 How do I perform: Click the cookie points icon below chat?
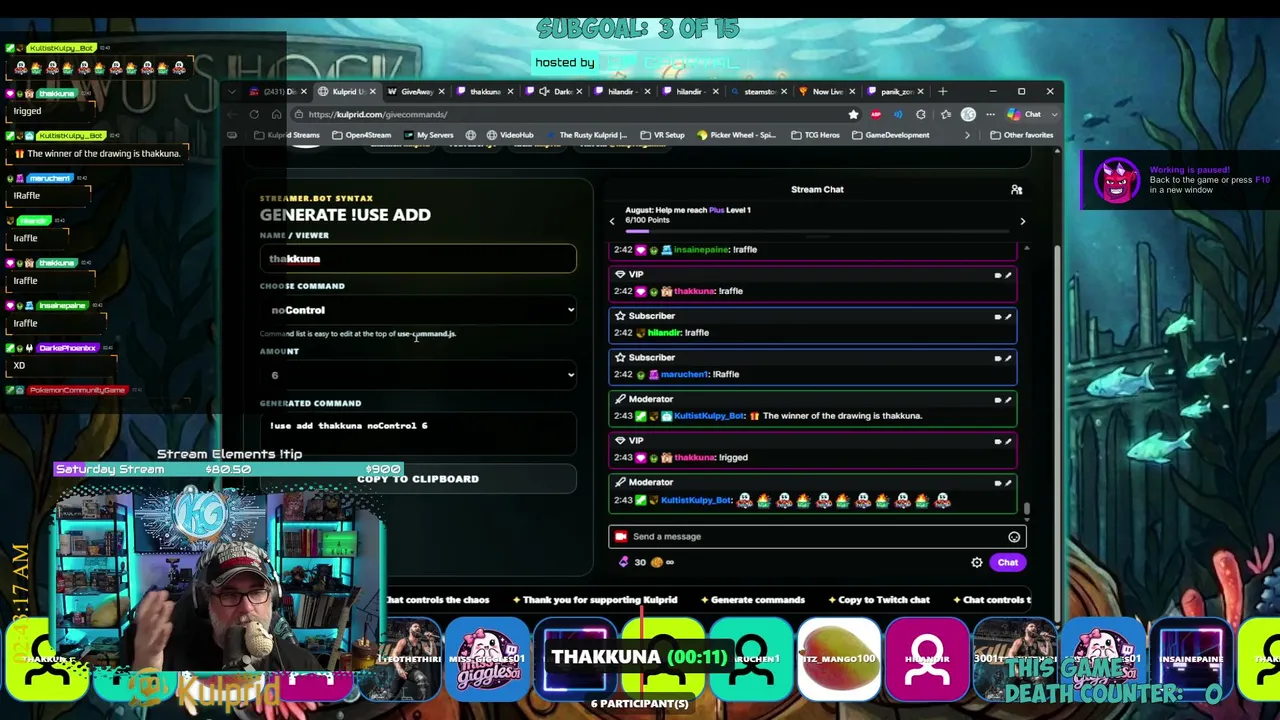coord(656,562)
